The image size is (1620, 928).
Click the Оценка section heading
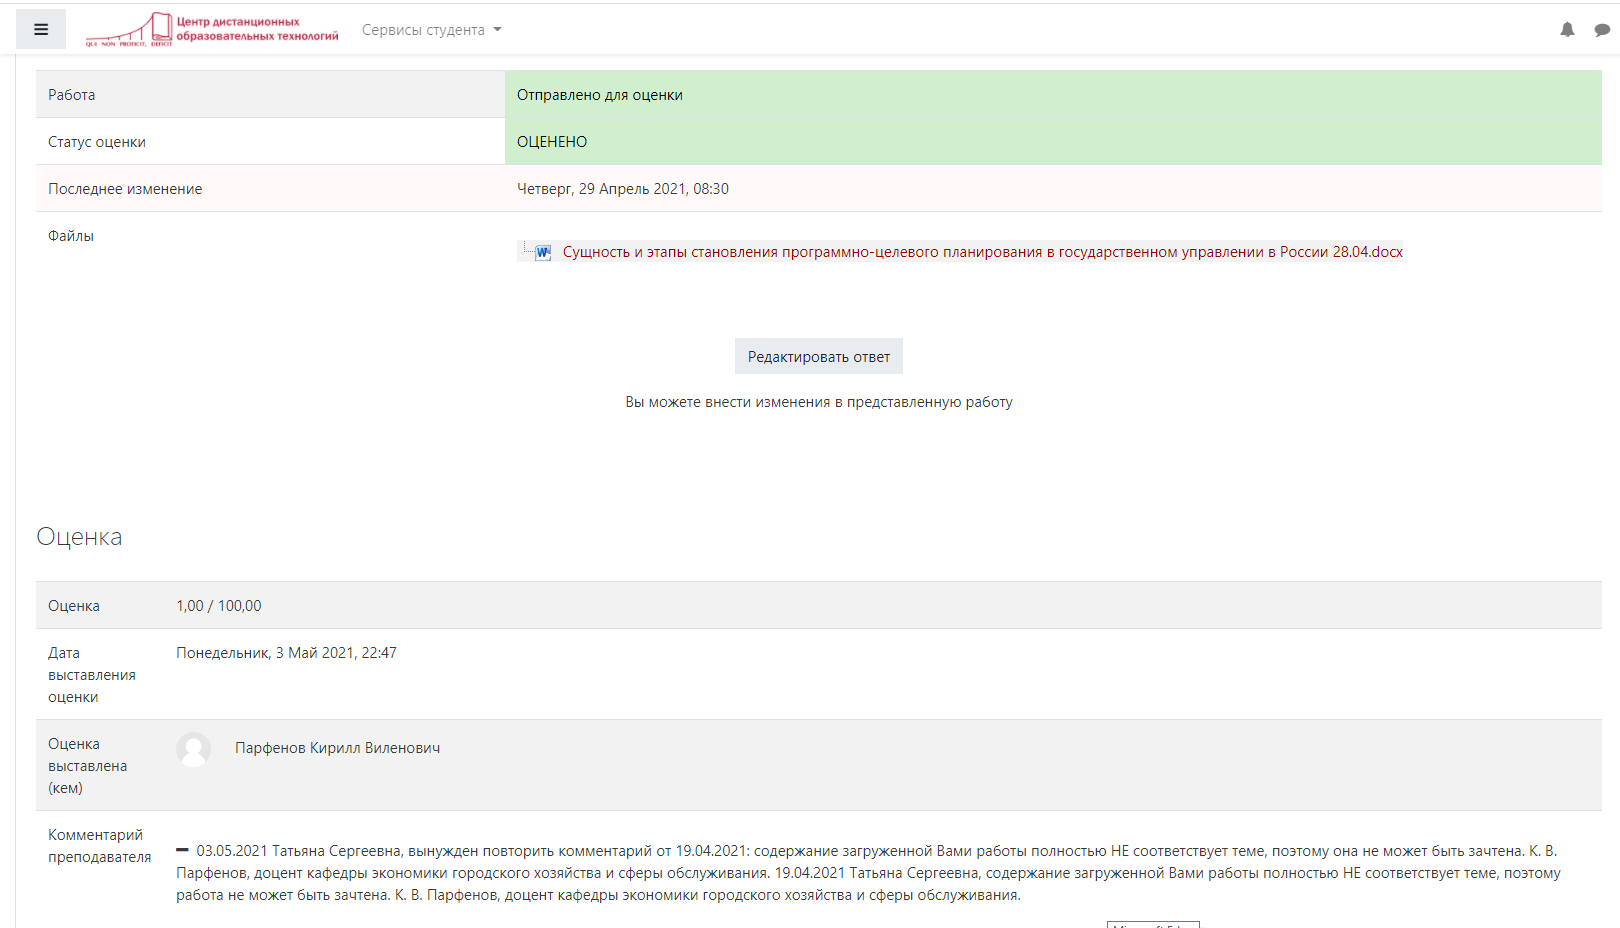click(x=79, y=537)
